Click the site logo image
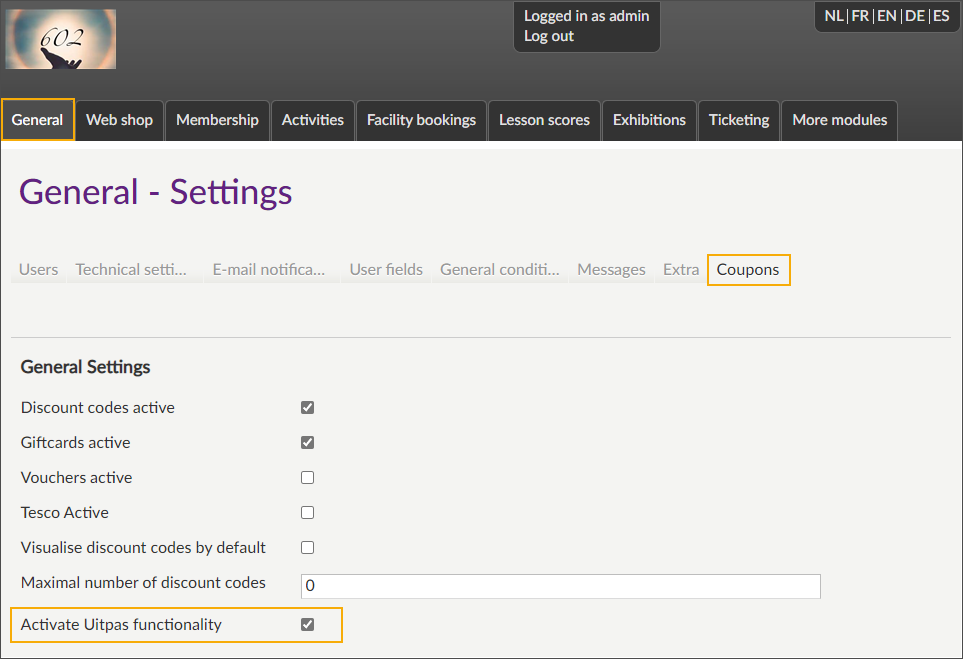The image size is (963, 659). 60,38
